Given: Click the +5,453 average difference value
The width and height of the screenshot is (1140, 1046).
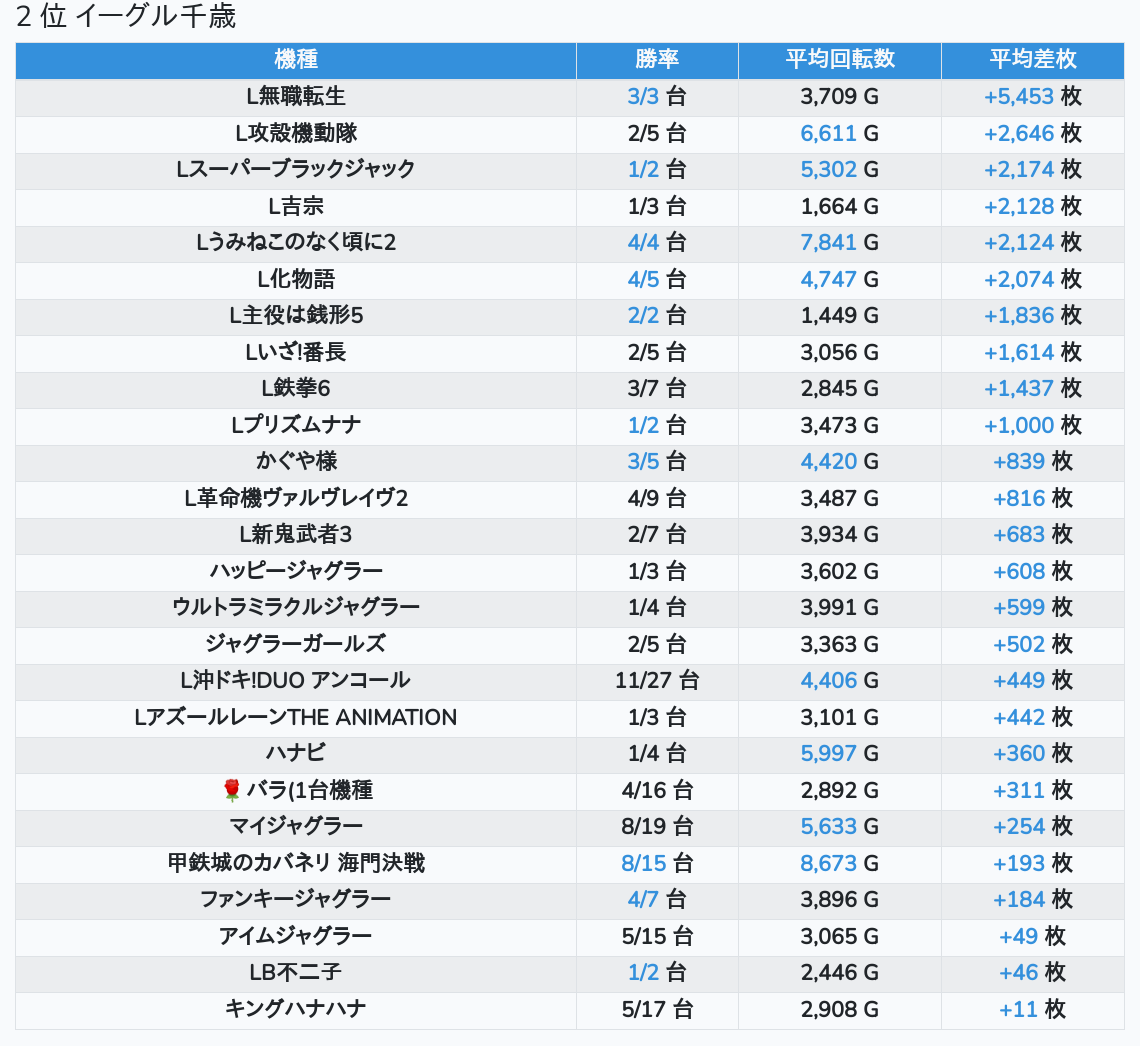Looking at the screenshot, I should tap(1019, 97).
